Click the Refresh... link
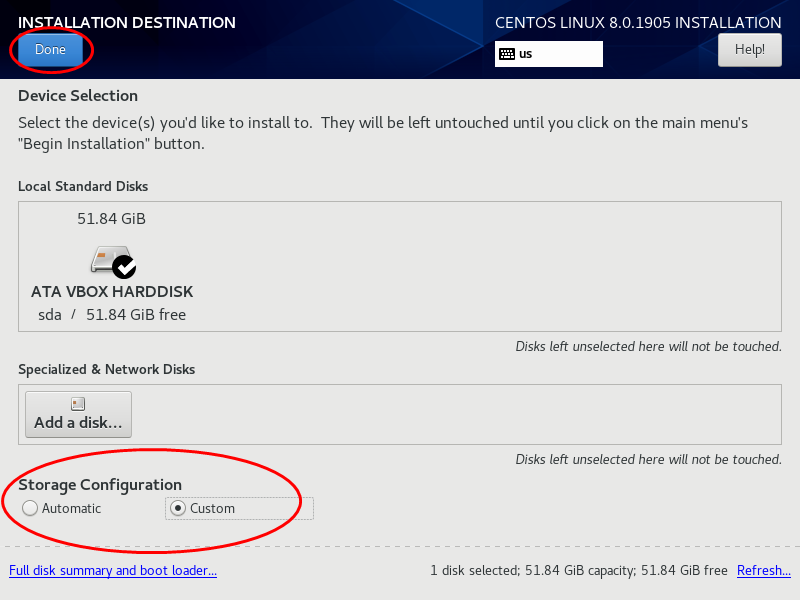Image resolution: width=800 pixels, height=600 pixels. (764, 570)
